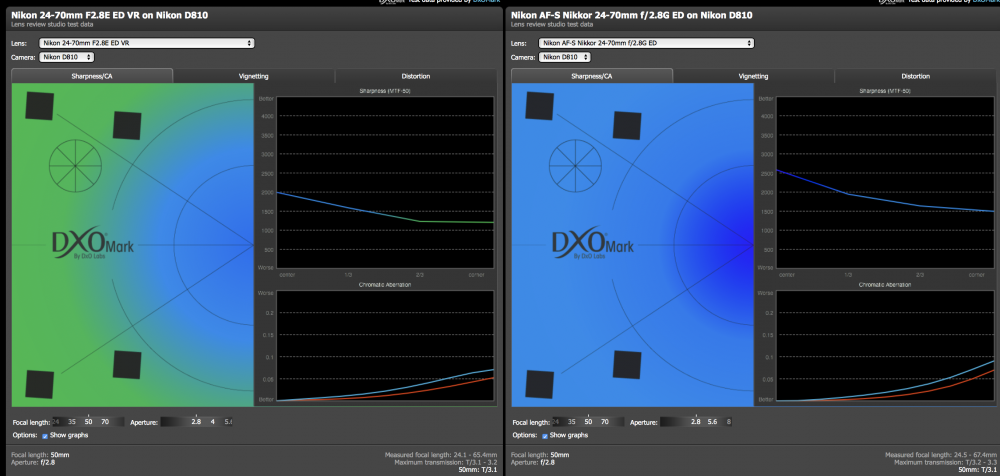Screen dimensions: 1000x476
Task: Click '50mm: T/3.1' value in the F2.8E ED VR panel
Action: click(x=478, y=470)
